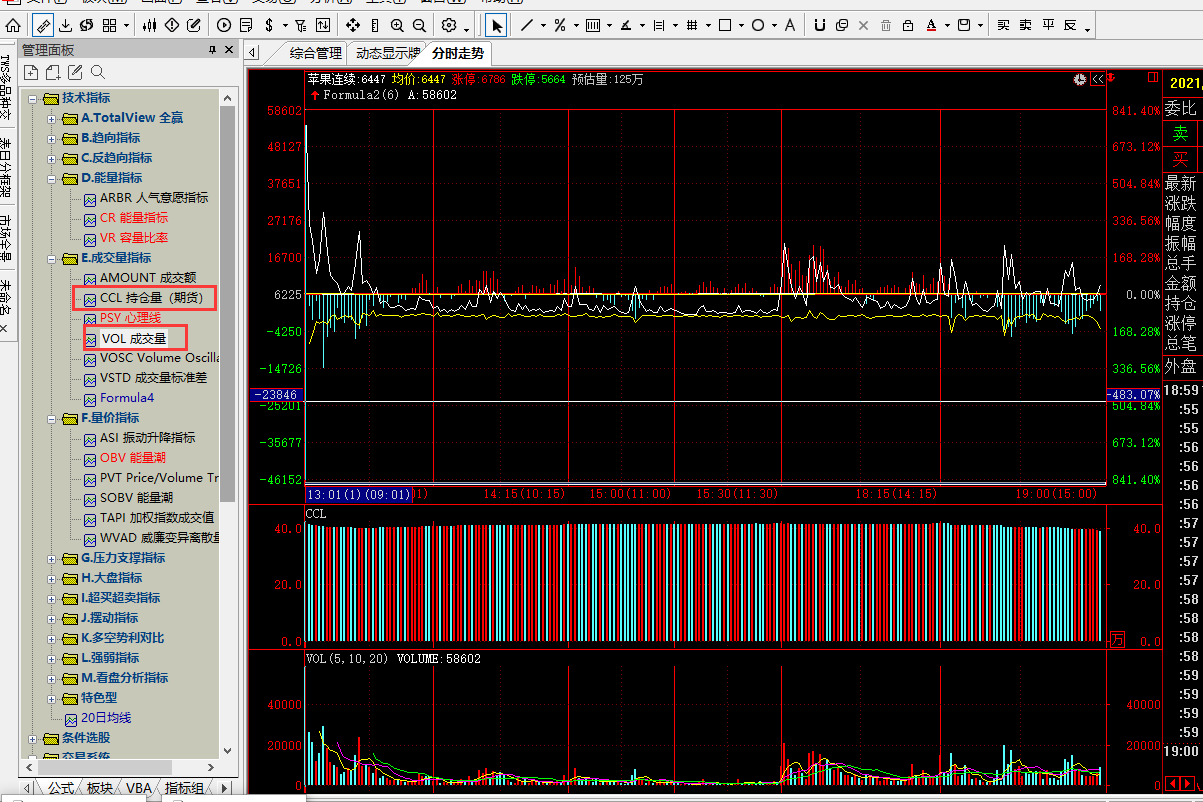
Task: Open the 板块 tab at panel bottom
Action: tap(99, 789)
